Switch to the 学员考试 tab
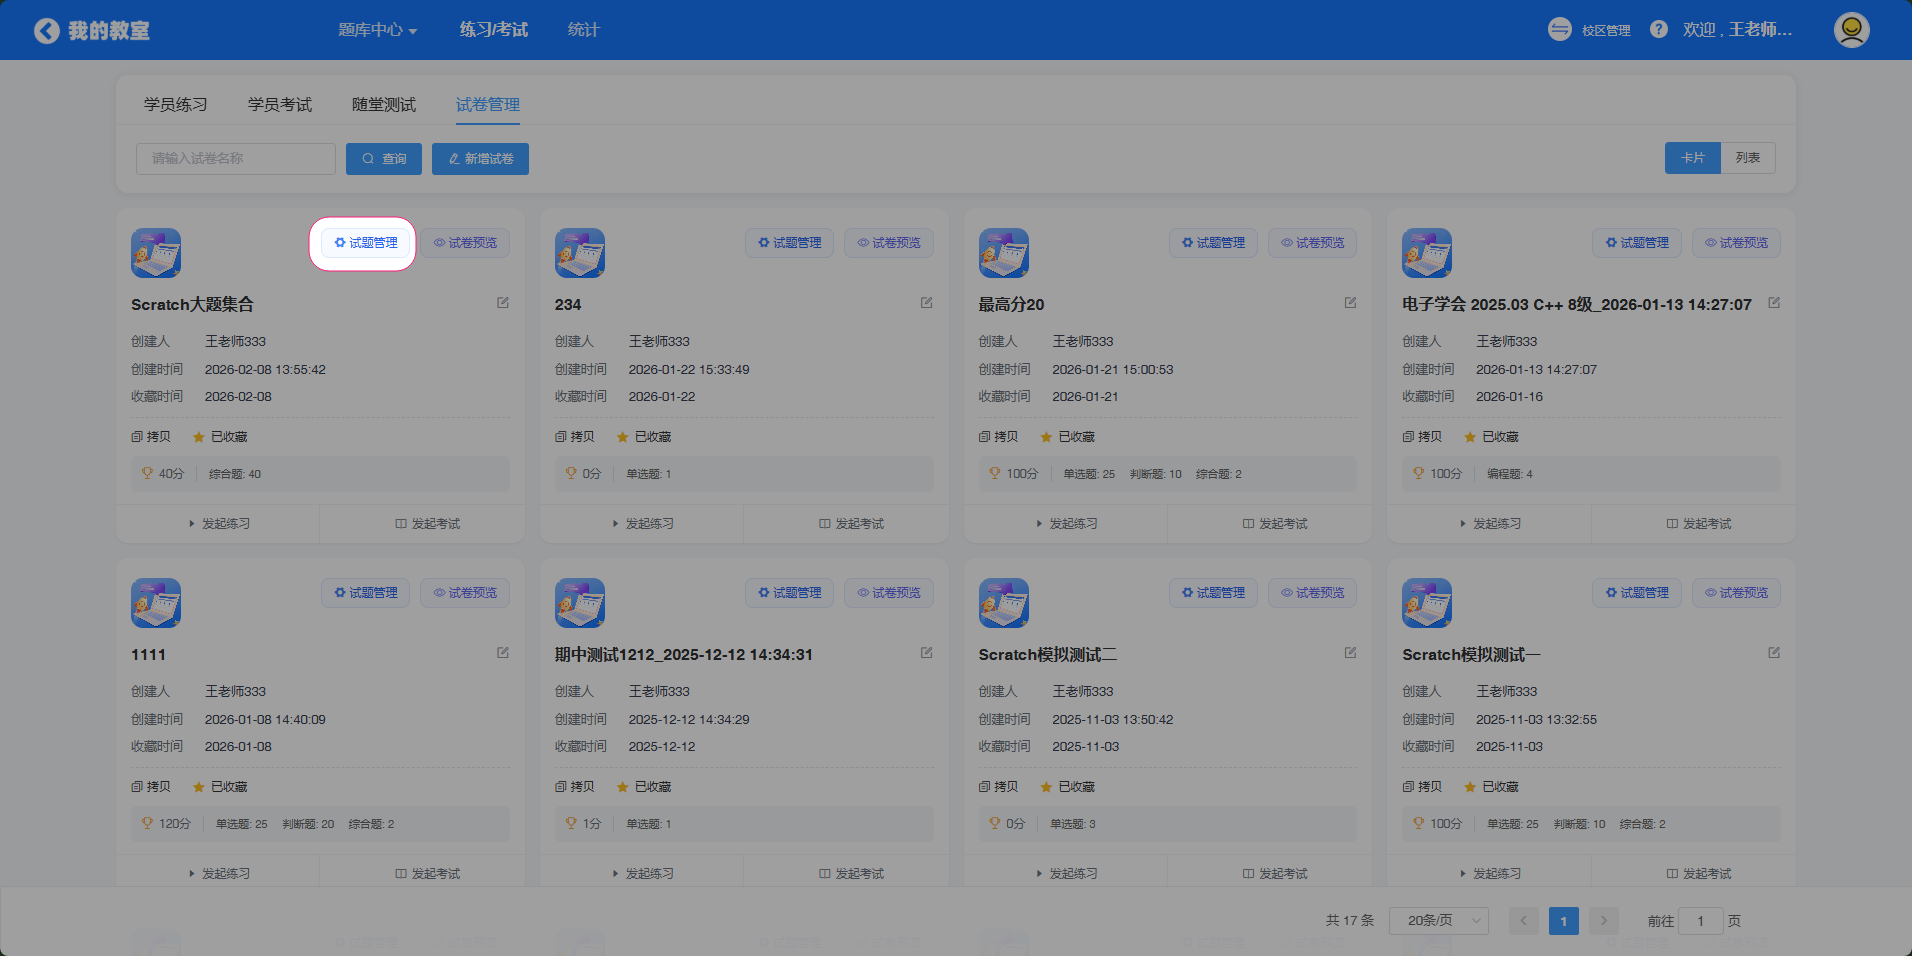Image resolution: width=1912 pixels, height=956 pixels. click(280, 105)
